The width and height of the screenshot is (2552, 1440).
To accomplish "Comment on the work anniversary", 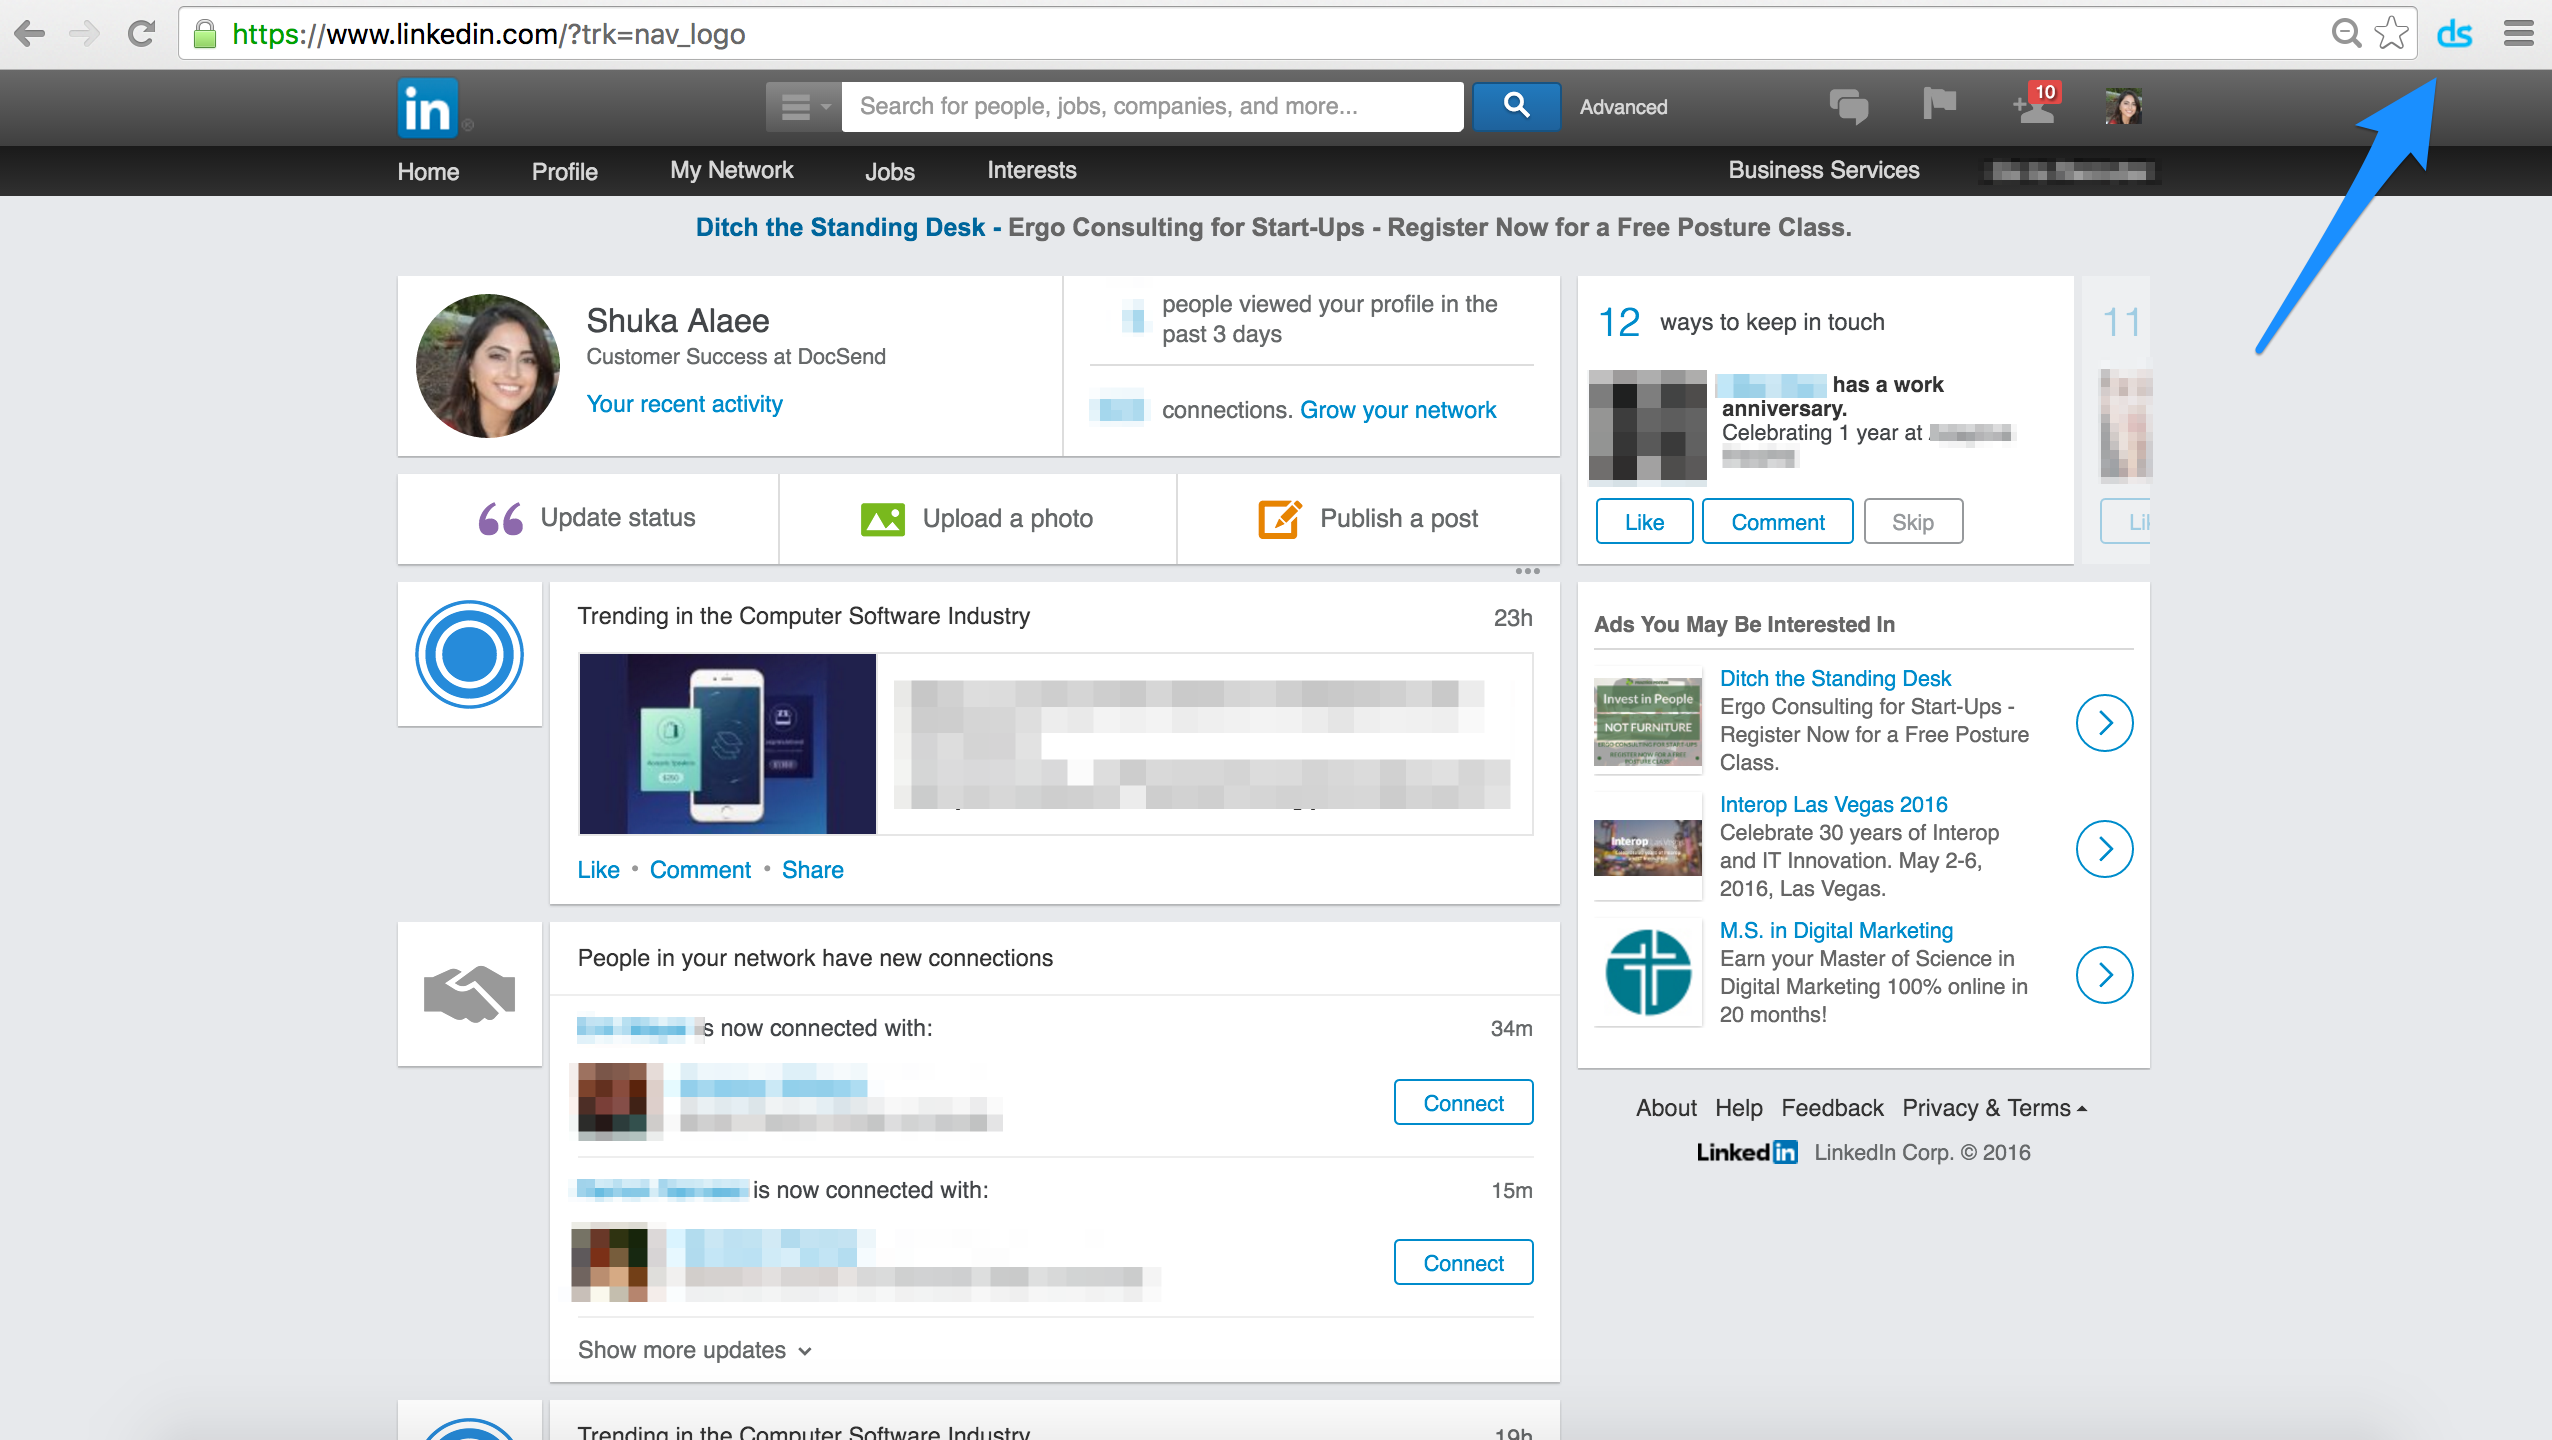I will (1777, 521).
